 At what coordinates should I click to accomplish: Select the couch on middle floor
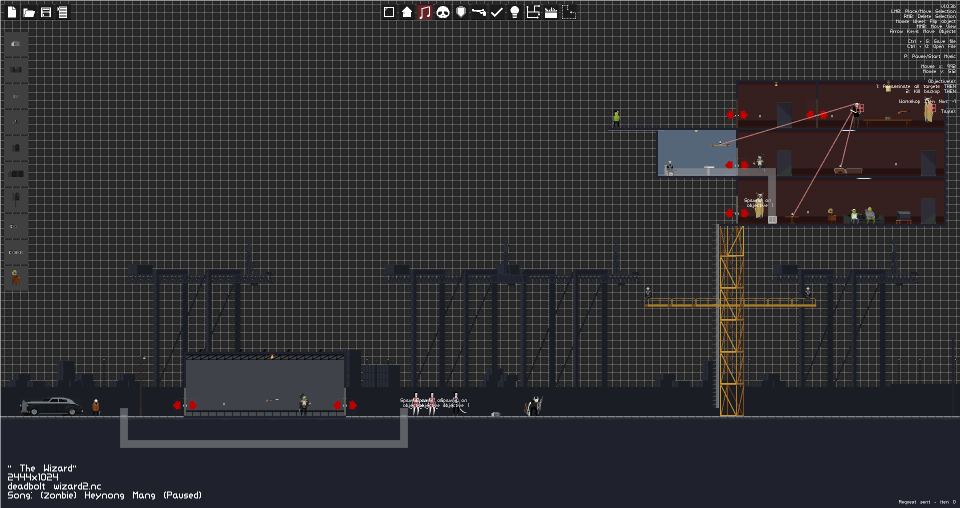point(848,171)
